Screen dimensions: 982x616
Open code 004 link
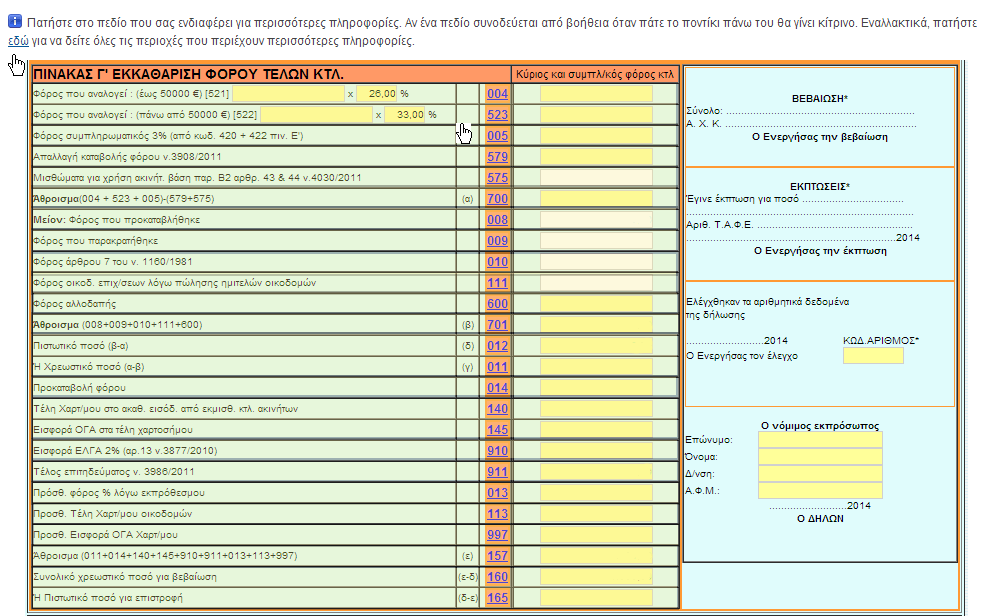coord(497,94)
